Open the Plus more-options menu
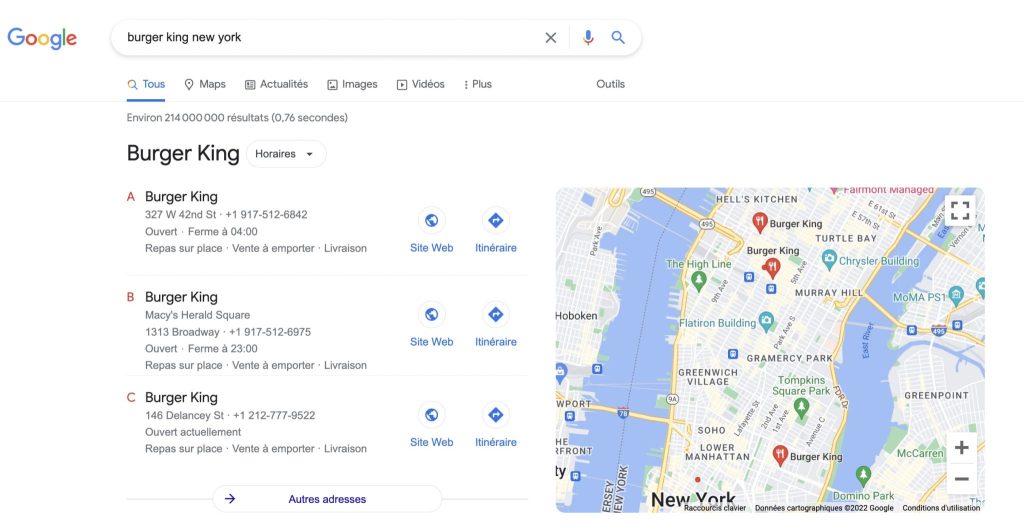This screenshot has width=1024, height=531. pos(477,84)
